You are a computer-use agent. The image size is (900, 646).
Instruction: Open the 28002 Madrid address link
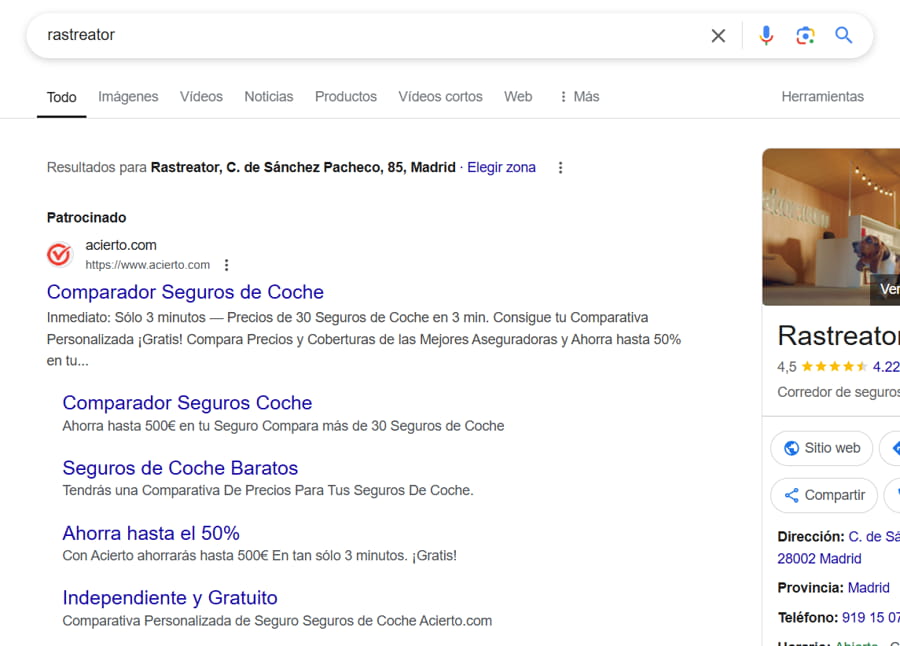pos(819,559)
